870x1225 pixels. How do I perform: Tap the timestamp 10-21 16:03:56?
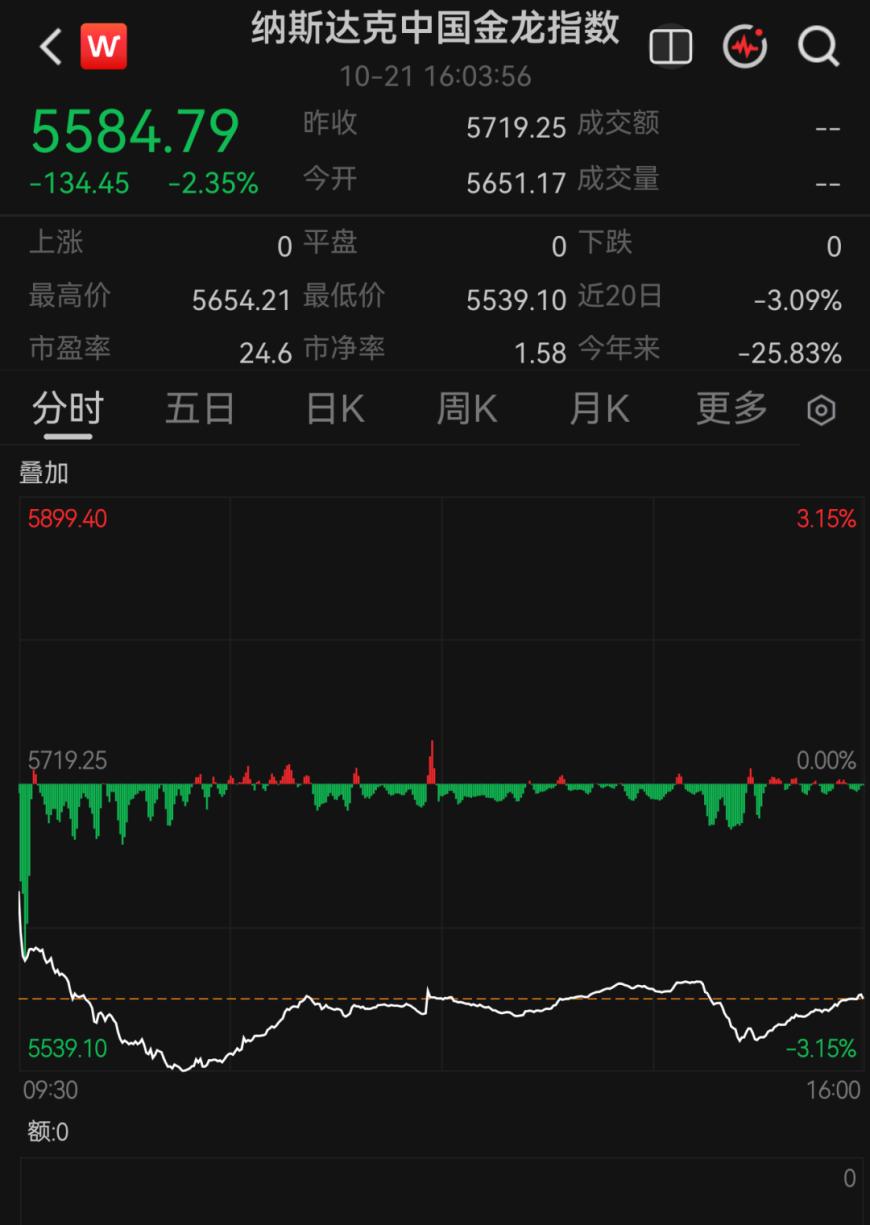436,76
